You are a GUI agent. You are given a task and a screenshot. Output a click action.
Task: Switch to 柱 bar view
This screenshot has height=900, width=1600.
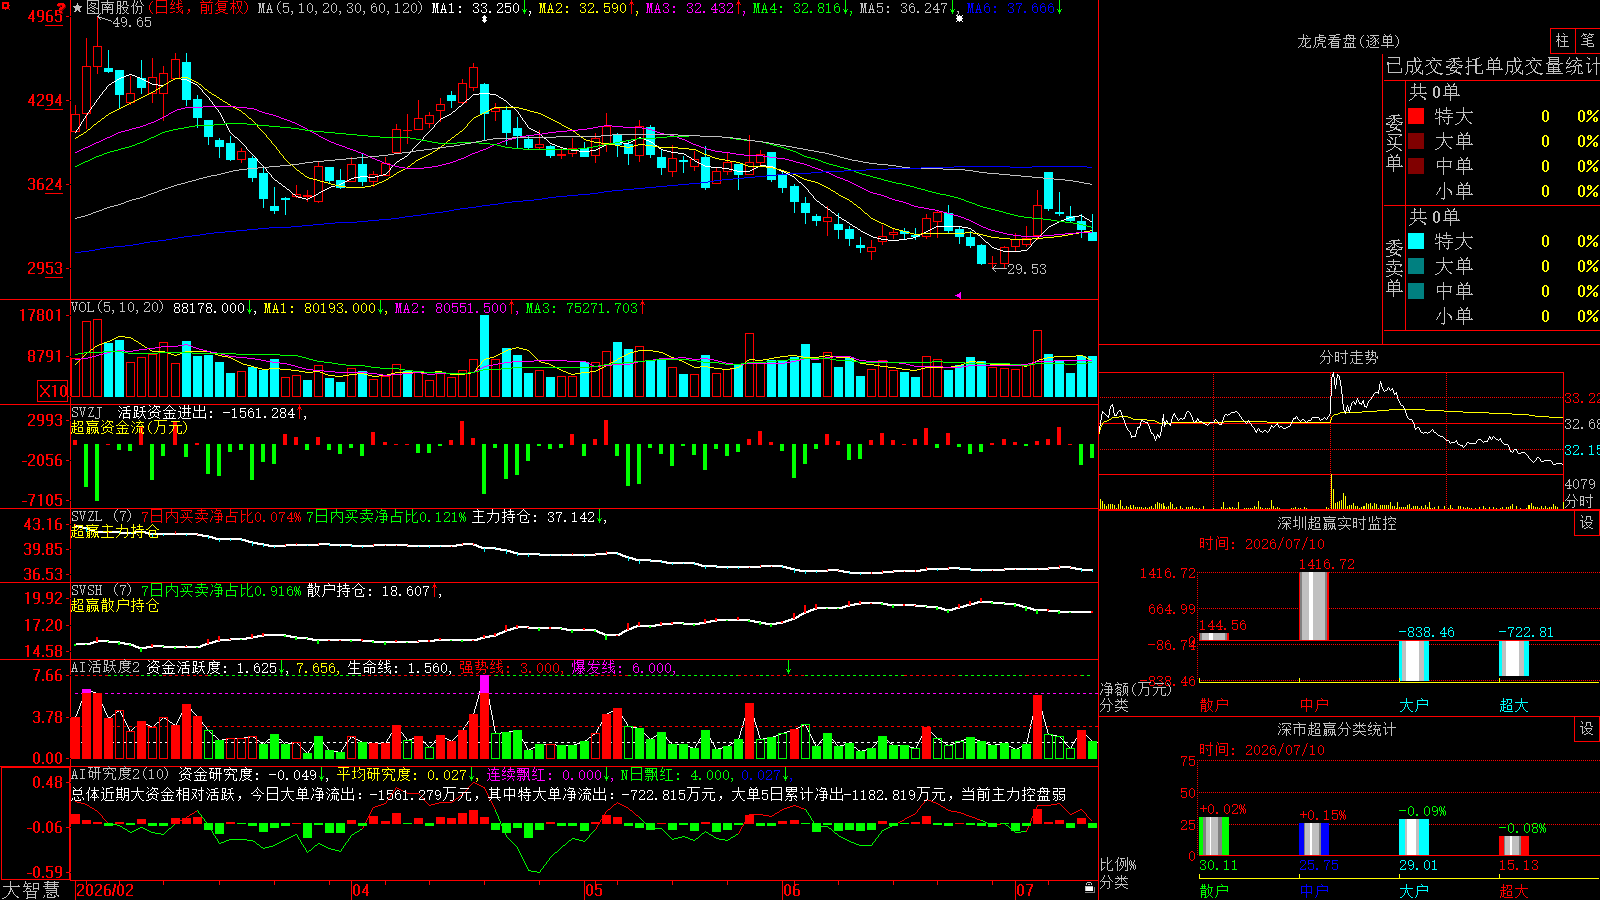tap(1562, 40)
